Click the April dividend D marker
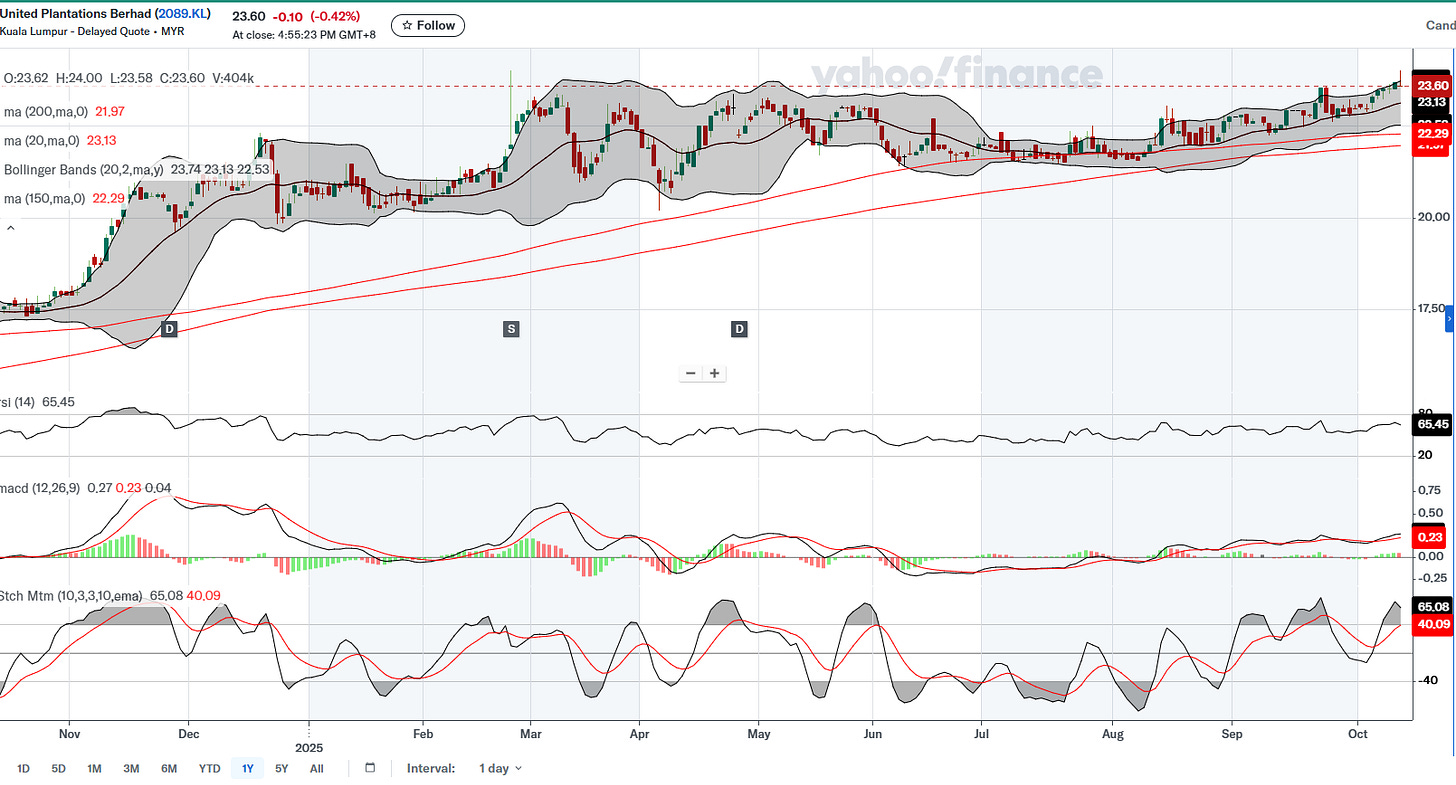1456x785 pixels. (739, 329)
